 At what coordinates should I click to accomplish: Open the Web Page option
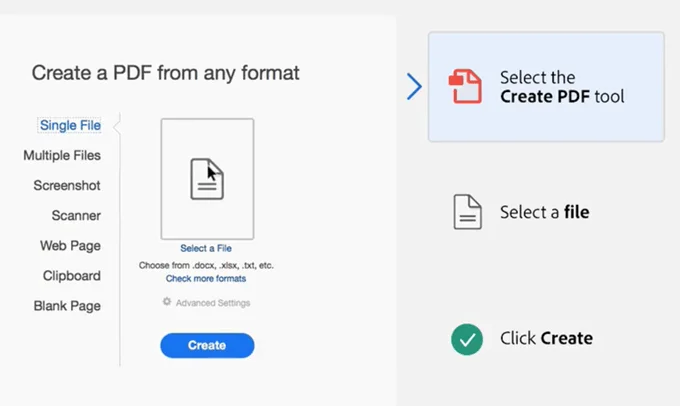coord(71,246)
